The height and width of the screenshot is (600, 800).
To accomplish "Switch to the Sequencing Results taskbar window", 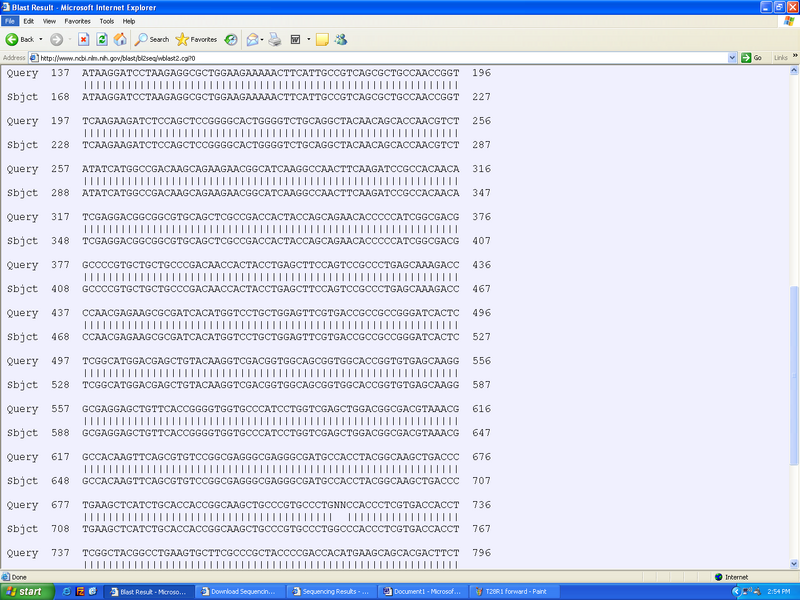I will point(330,591).
